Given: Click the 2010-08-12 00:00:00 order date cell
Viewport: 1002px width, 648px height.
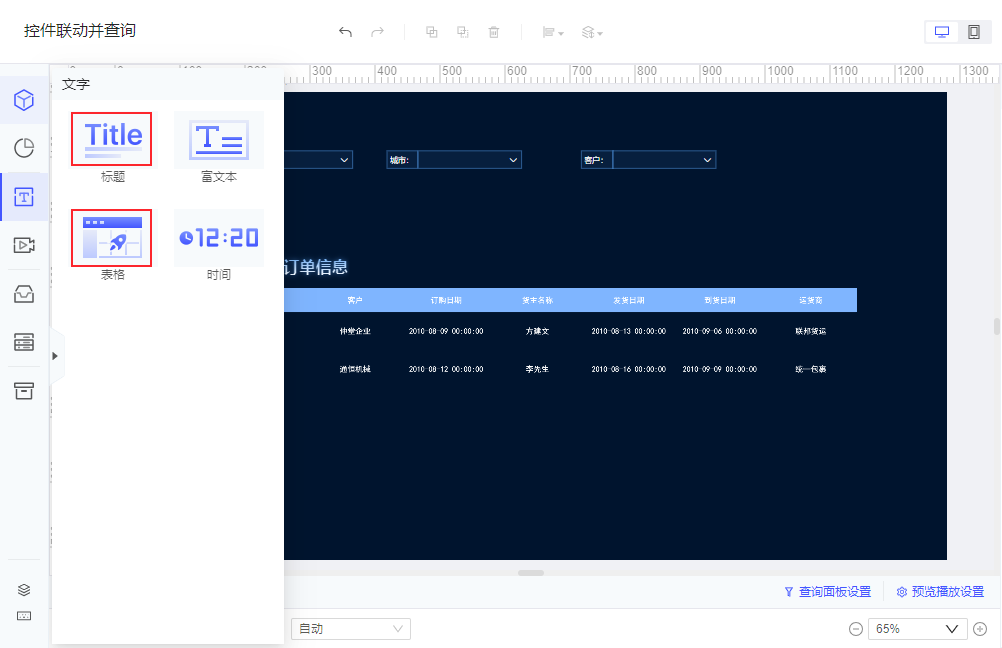Looking at the screenshot, I should [446, 369].
